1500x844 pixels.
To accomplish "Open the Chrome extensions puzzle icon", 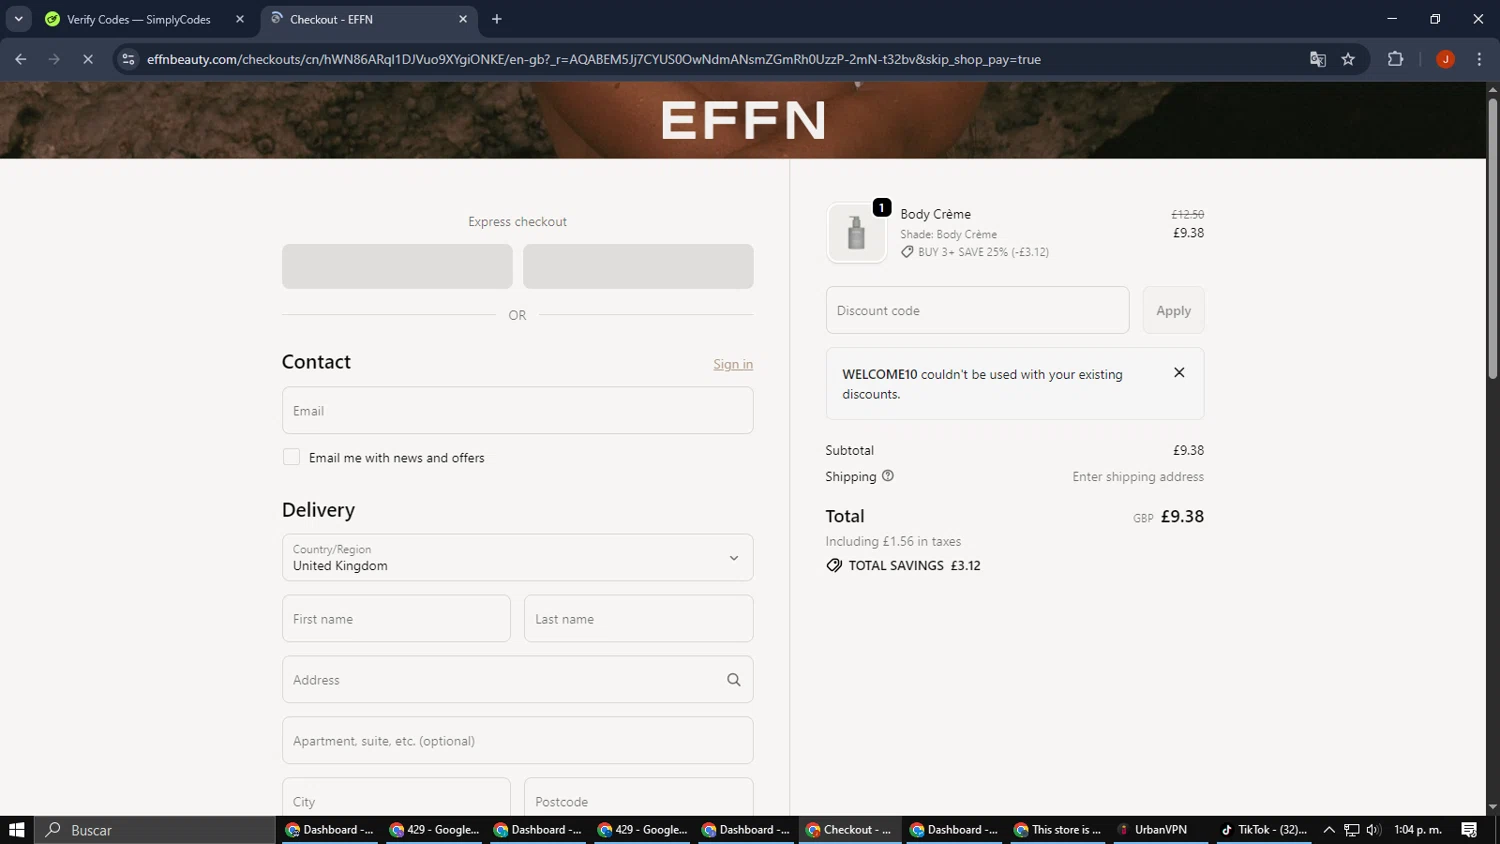I will (x=1396, y=59).
